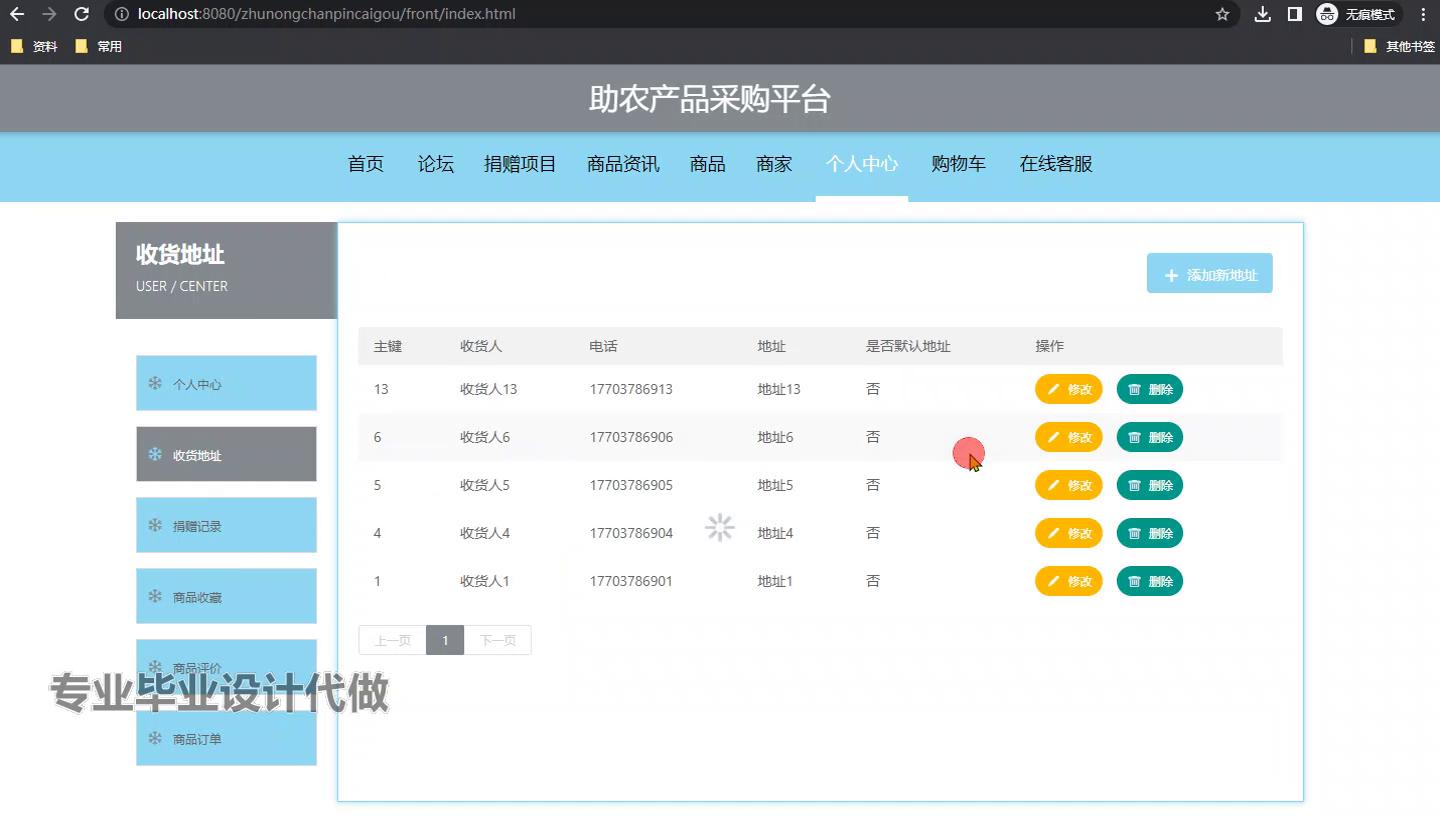Click phone number 17703786905

(x=631, y=485)
